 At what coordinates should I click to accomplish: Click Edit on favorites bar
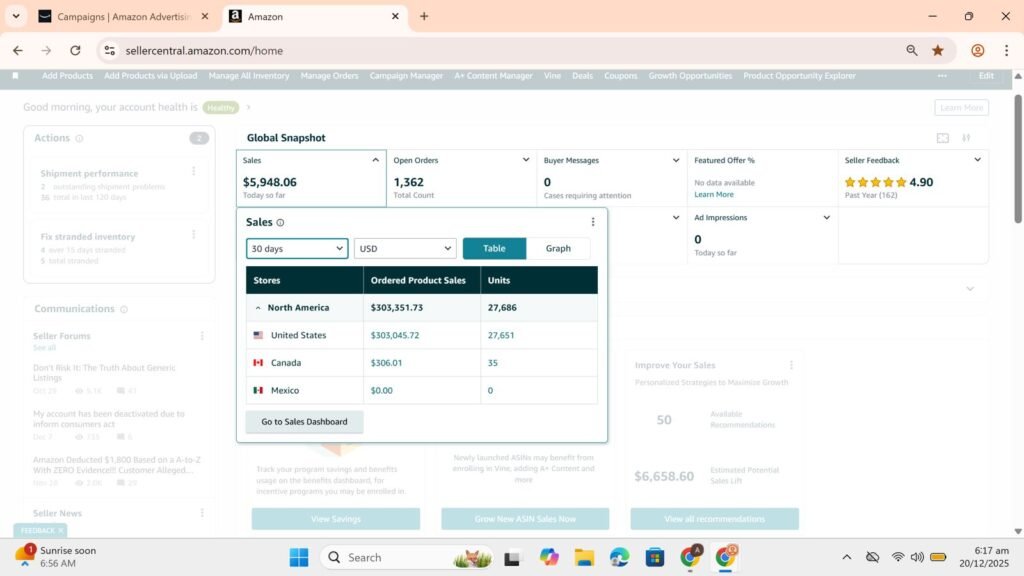click(986, 76)
